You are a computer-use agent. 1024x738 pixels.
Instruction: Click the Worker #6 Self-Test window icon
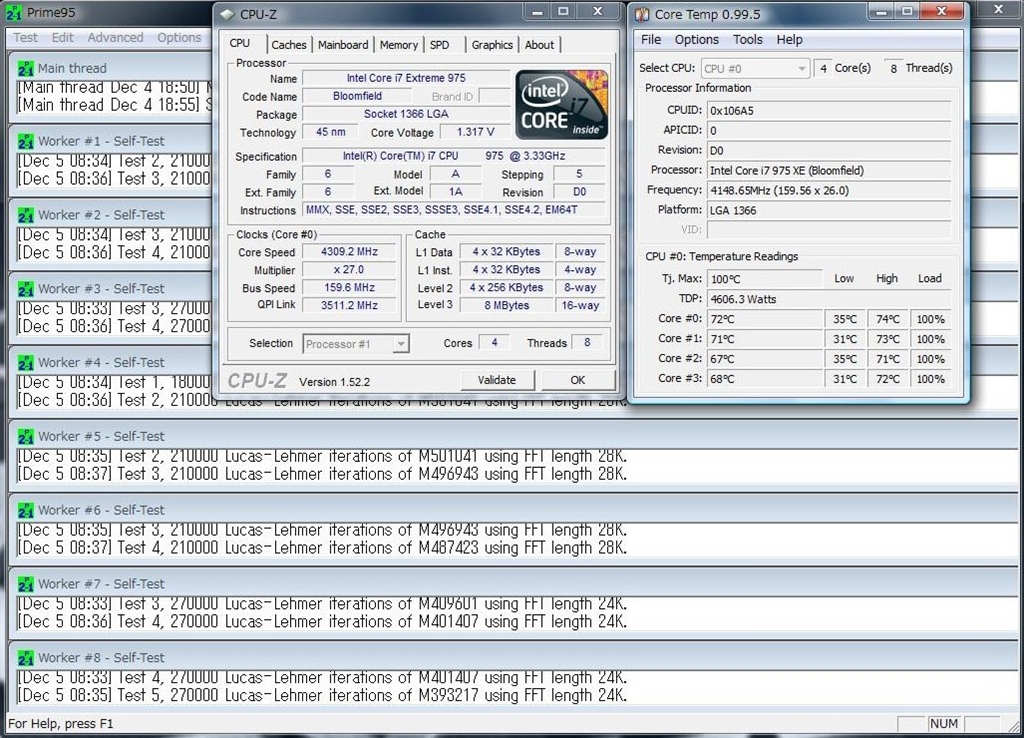click(26, 510)
